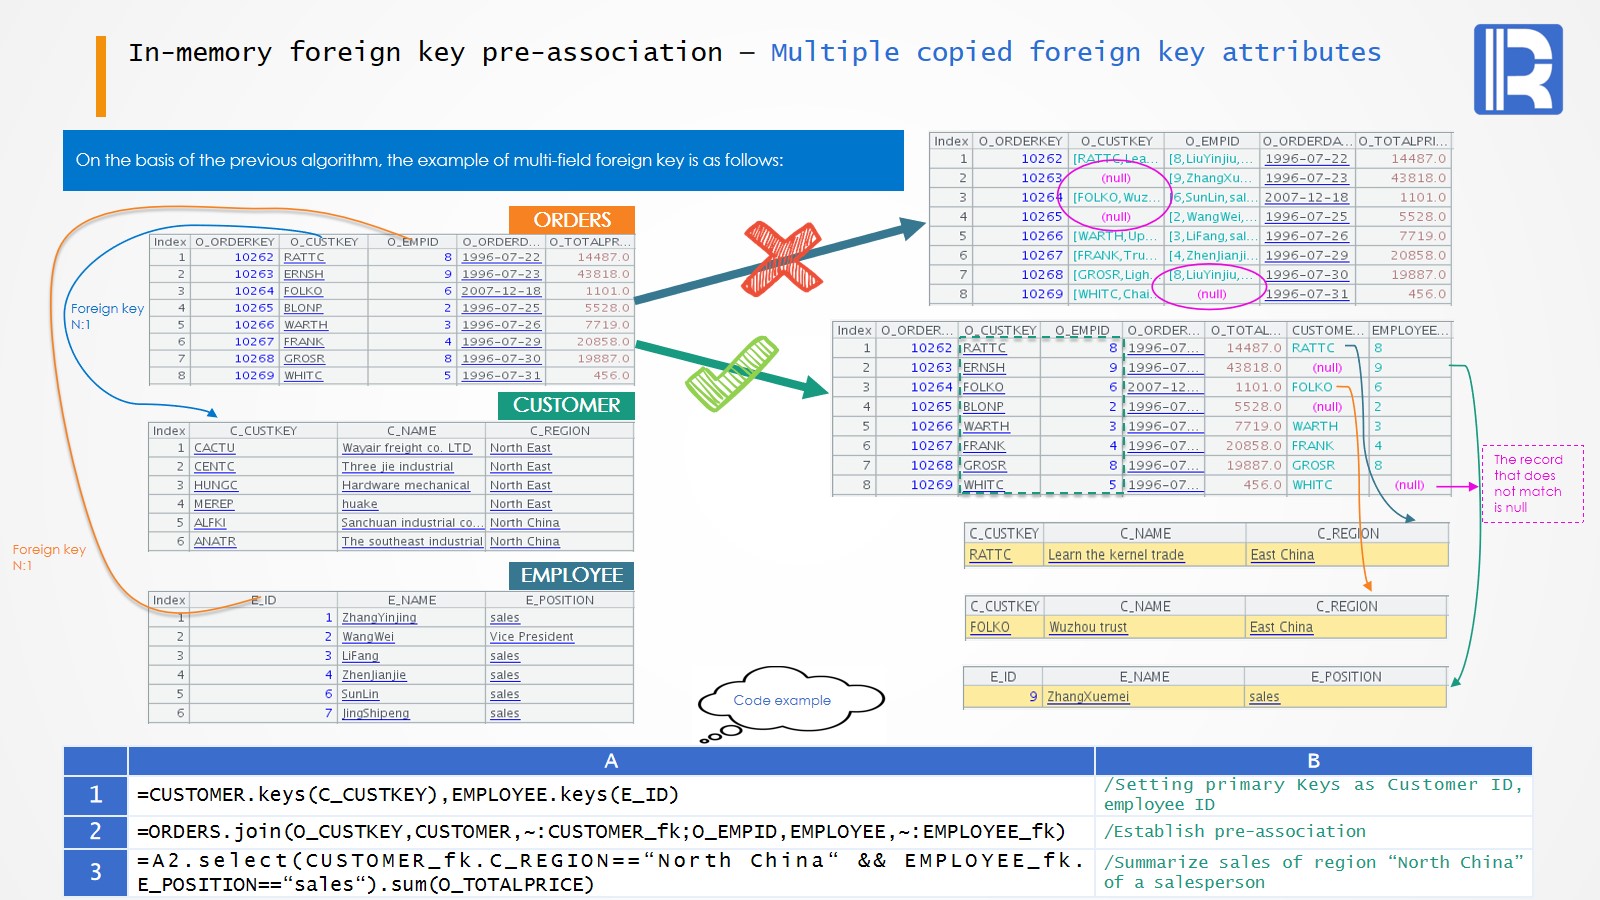Click the record is null note box
The height and width of the screenshot is (900, 1600).
point(1532,484)
